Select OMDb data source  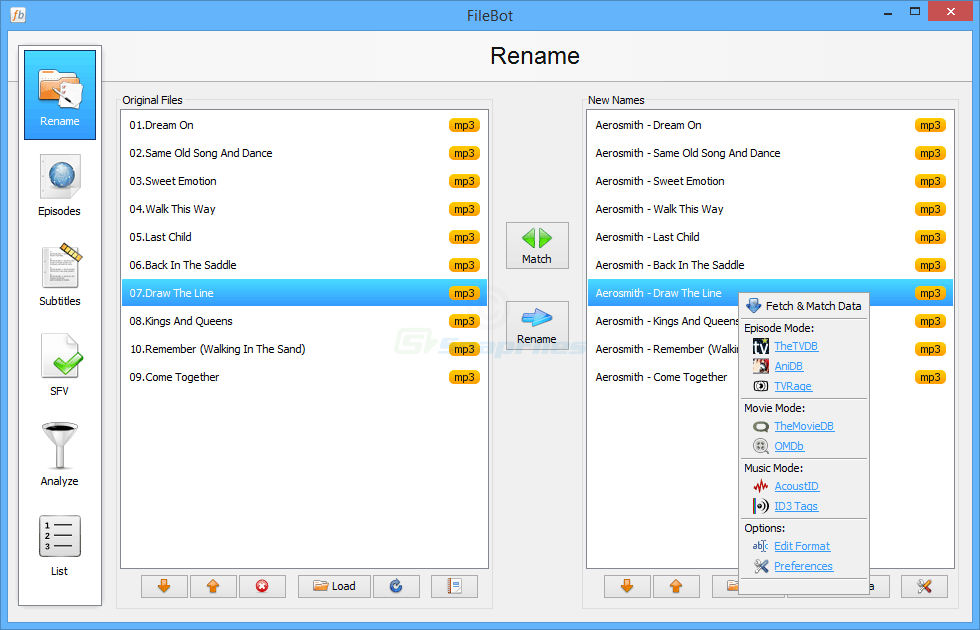pyautogui.click(x=789, y=446)
